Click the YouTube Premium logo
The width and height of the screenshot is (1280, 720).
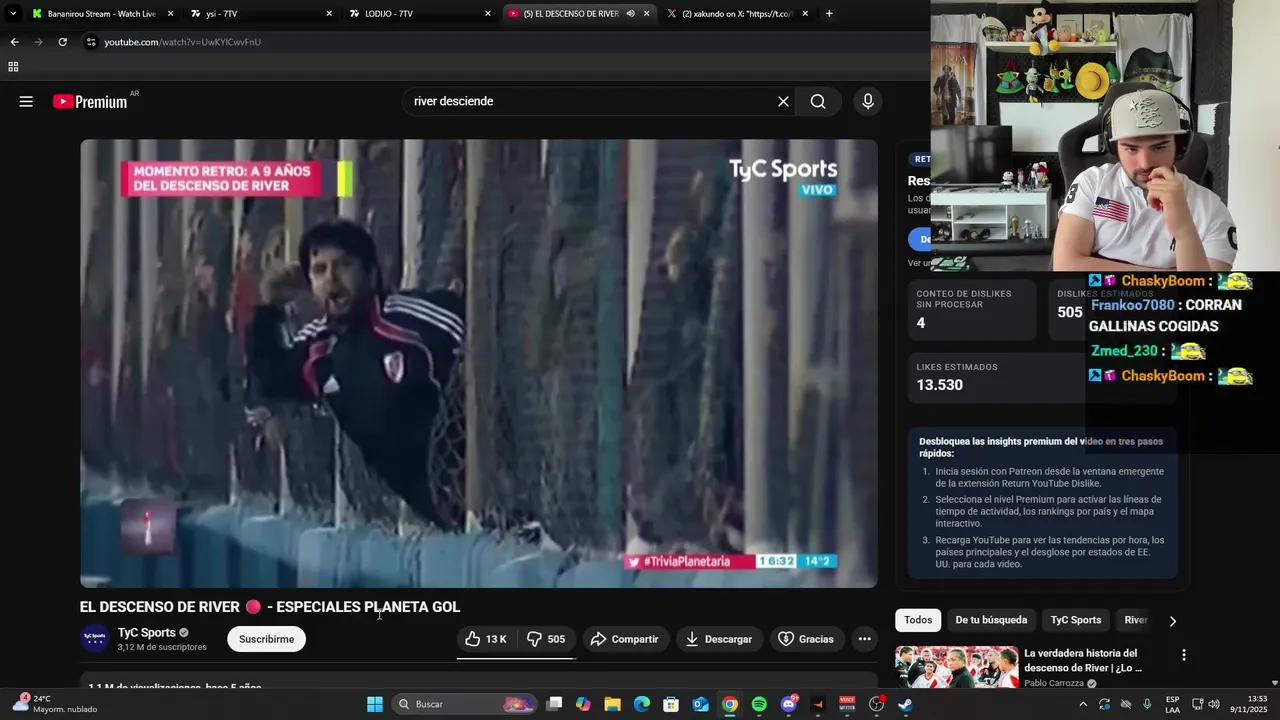90,101
